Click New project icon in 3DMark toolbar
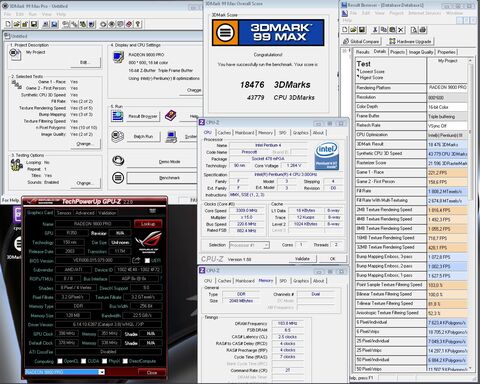The image size is (480, 384). coord(8,24)
